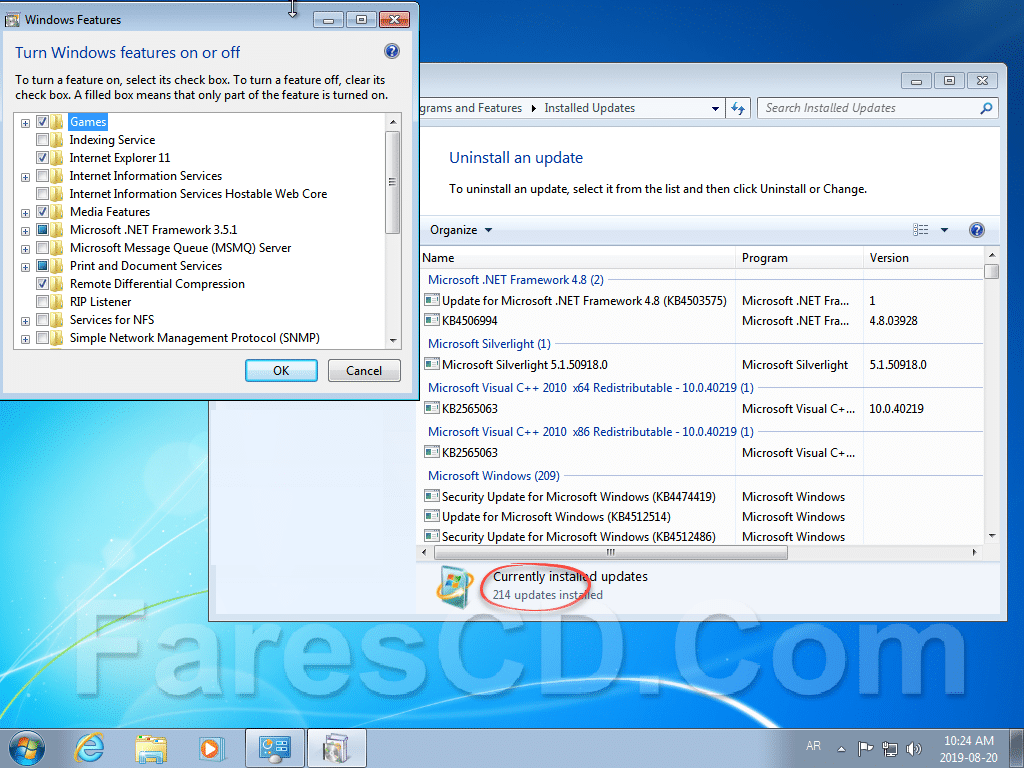
Task: Select the icon of update KB4506994
Action: (x=432, y=320)
